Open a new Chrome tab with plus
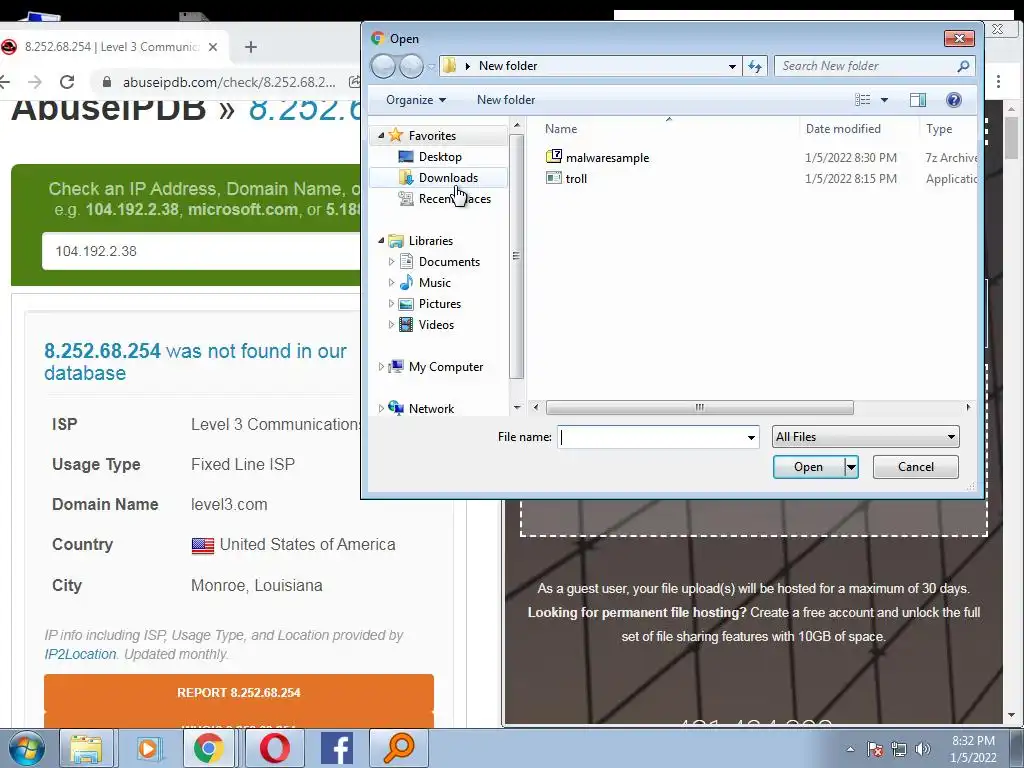The height and width of the screenshot is (768, 1024). tap(251, 47)
